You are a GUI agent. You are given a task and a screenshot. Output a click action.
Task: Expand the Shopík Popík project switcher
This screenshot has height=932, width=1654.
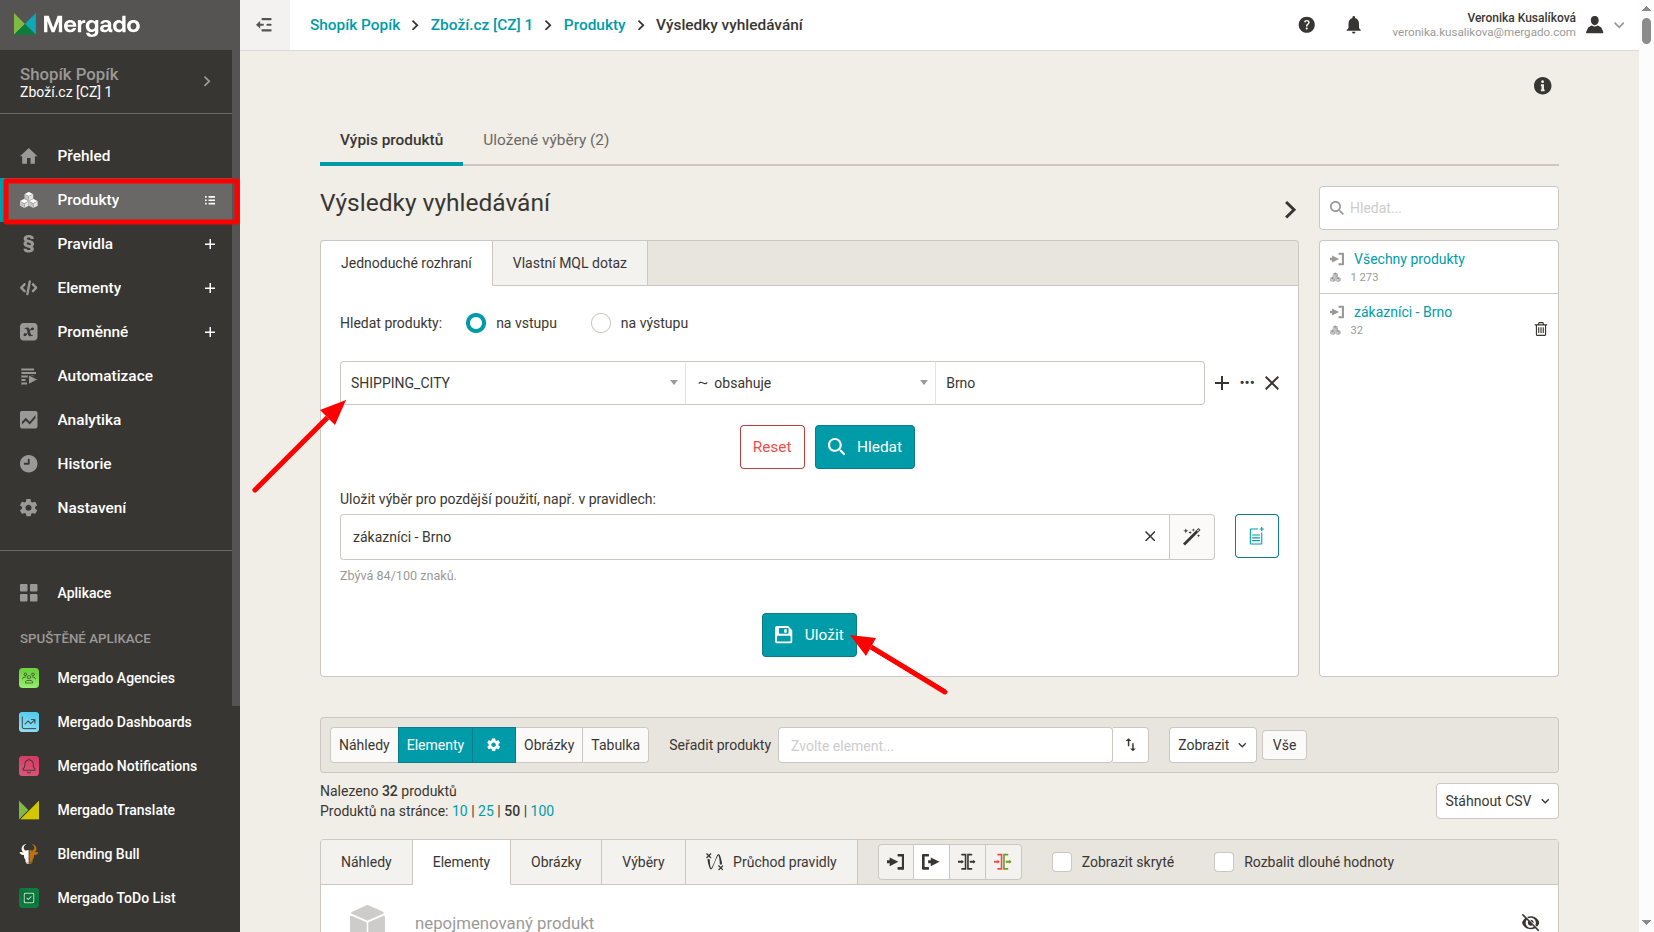pyautogui.click(x=207, y=82)
